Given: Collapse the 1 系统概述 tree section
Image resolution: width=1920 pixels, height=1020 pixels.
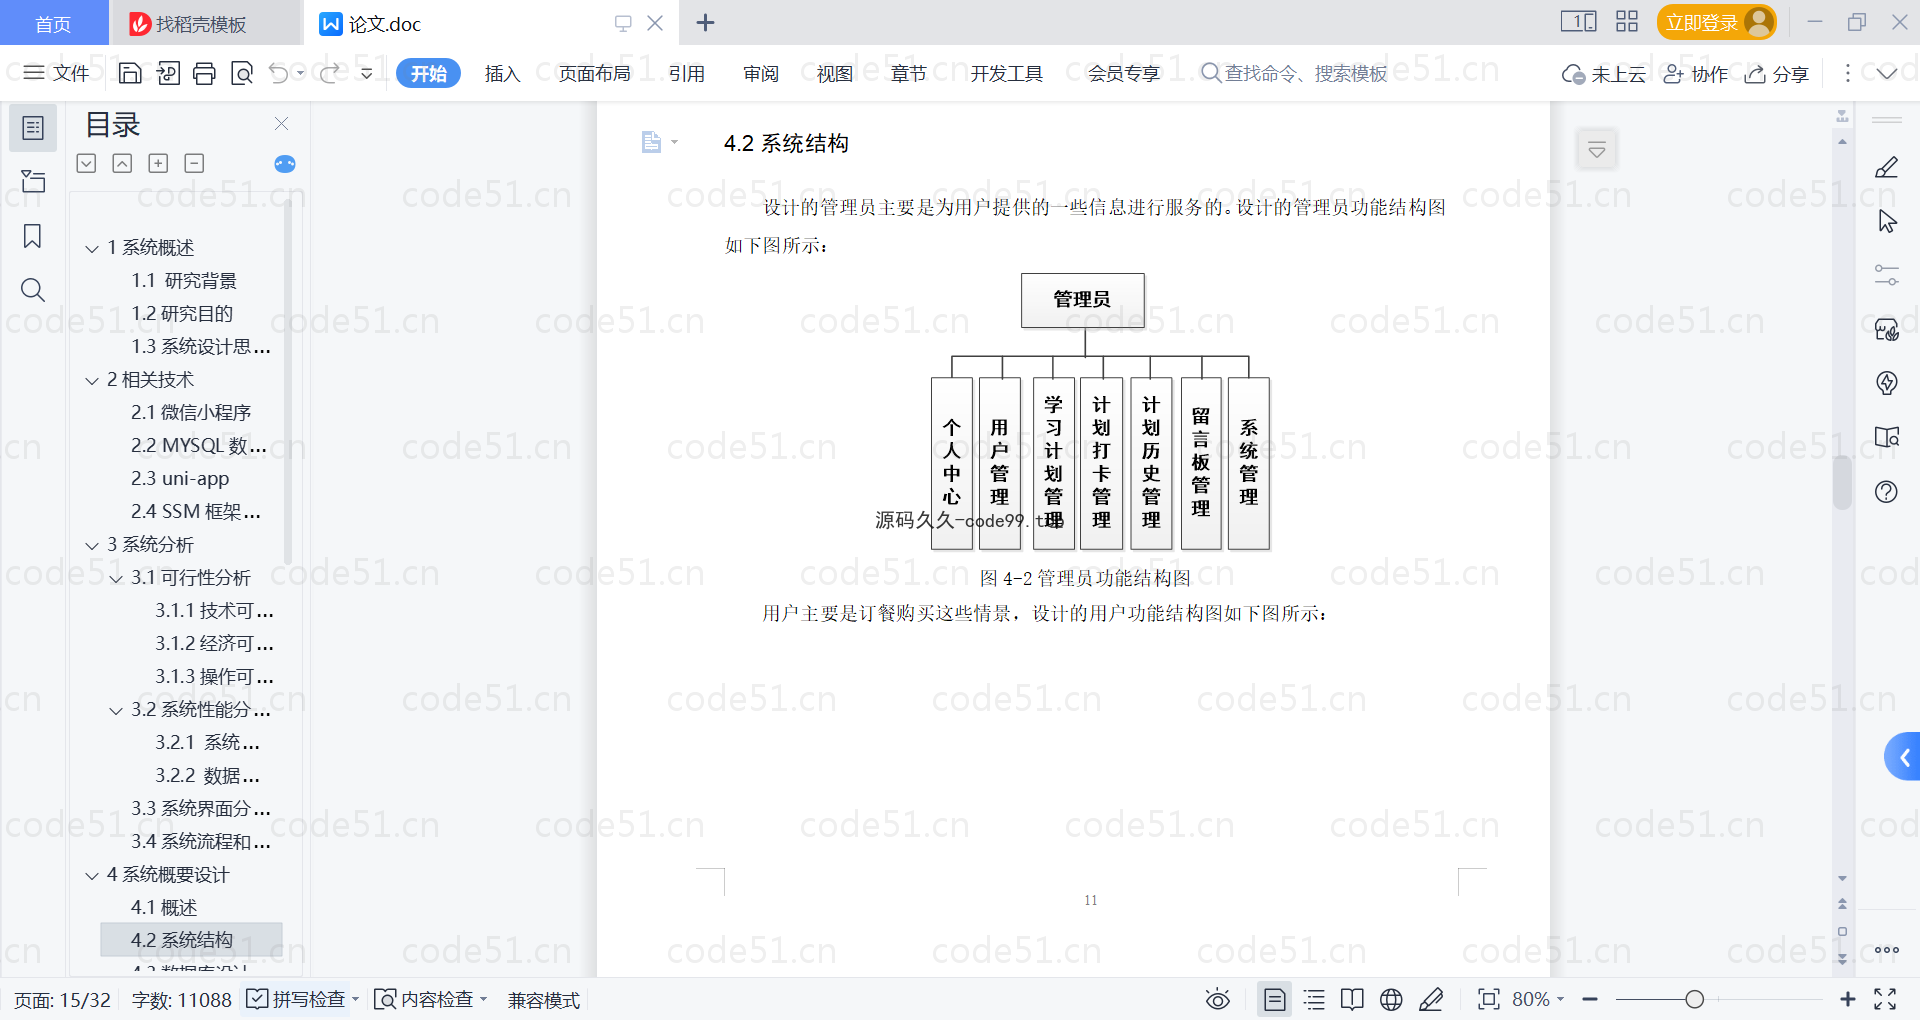Looking at the screenshot, I should (x=92, y=248).
